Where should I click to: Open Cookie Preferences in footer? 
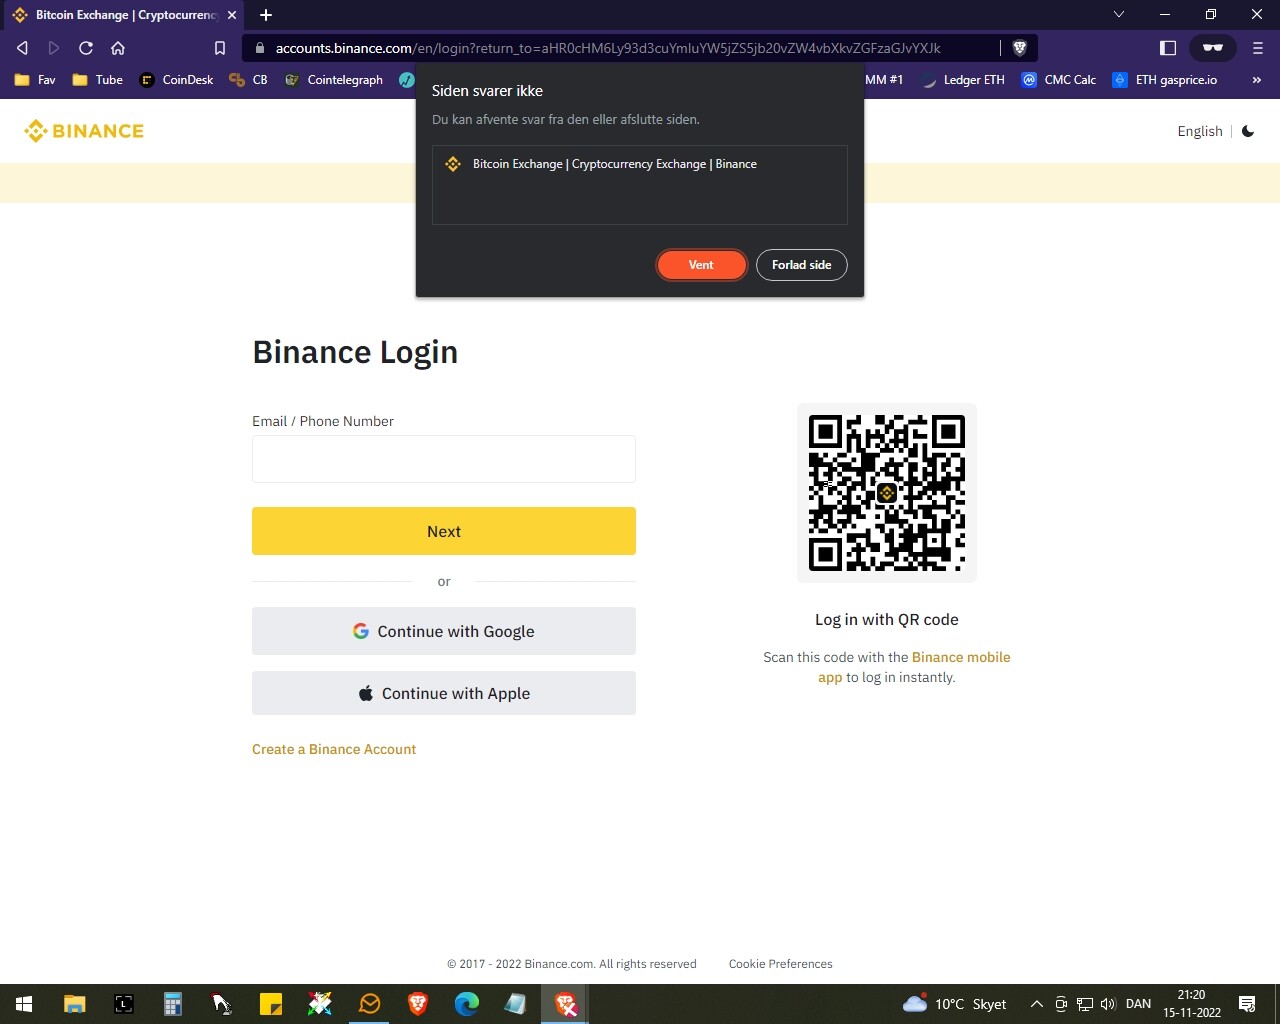click(780, 964)
